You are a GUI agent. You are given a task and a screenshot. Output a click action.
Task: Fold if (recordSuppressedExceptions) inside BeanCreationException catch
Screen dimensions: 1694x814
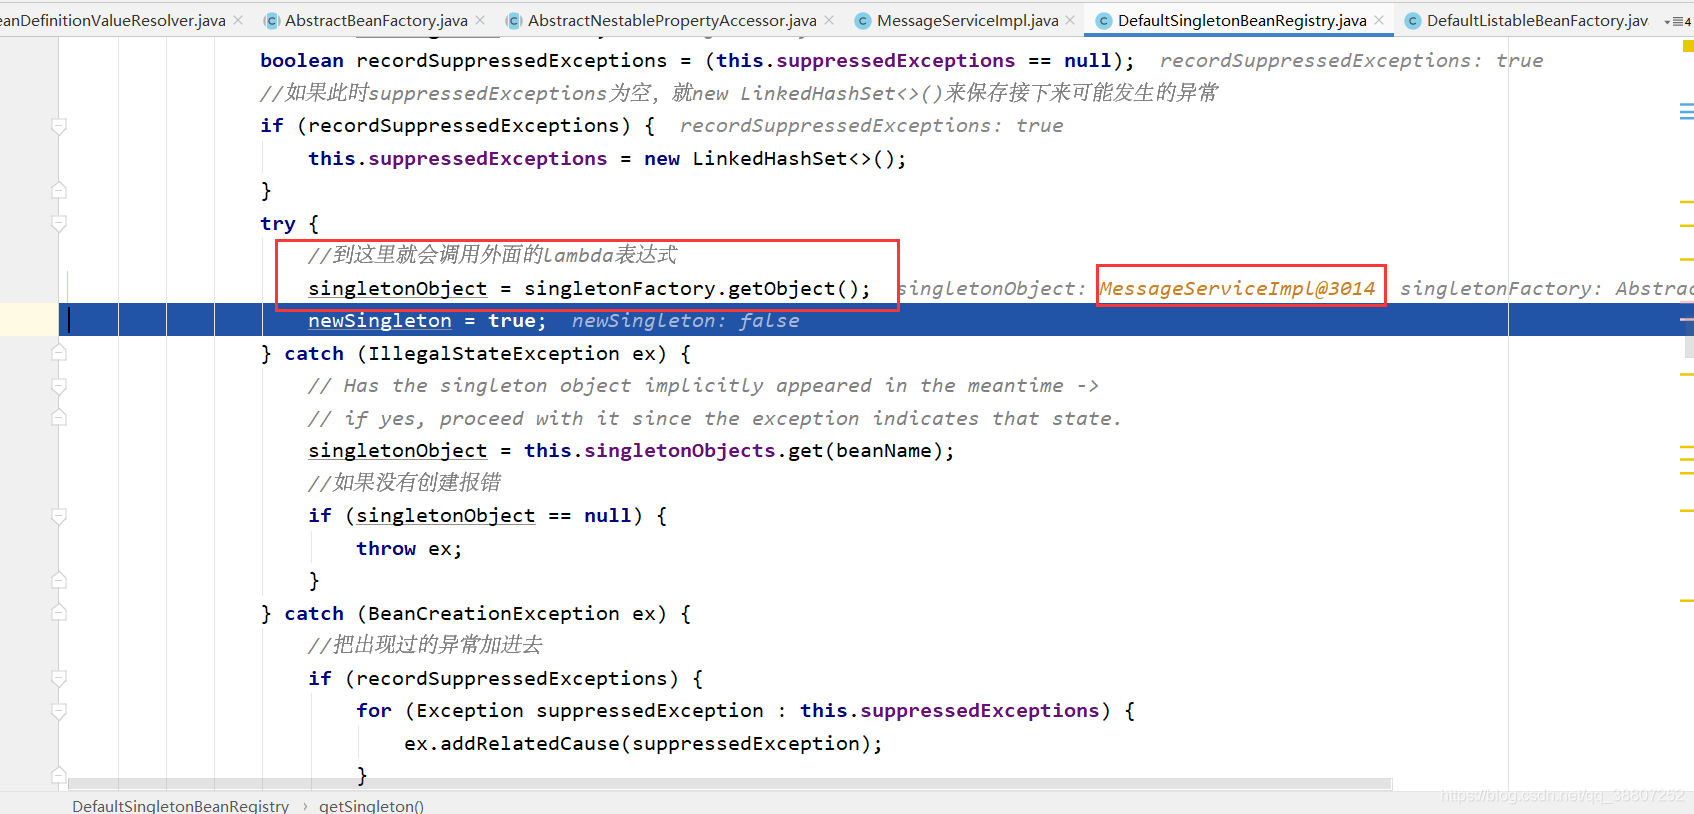[x=59, y=679]
